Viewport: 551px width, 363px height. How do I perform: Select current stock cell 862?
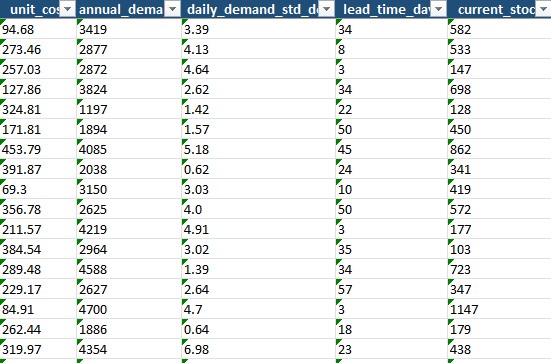(x=499, y=149)
